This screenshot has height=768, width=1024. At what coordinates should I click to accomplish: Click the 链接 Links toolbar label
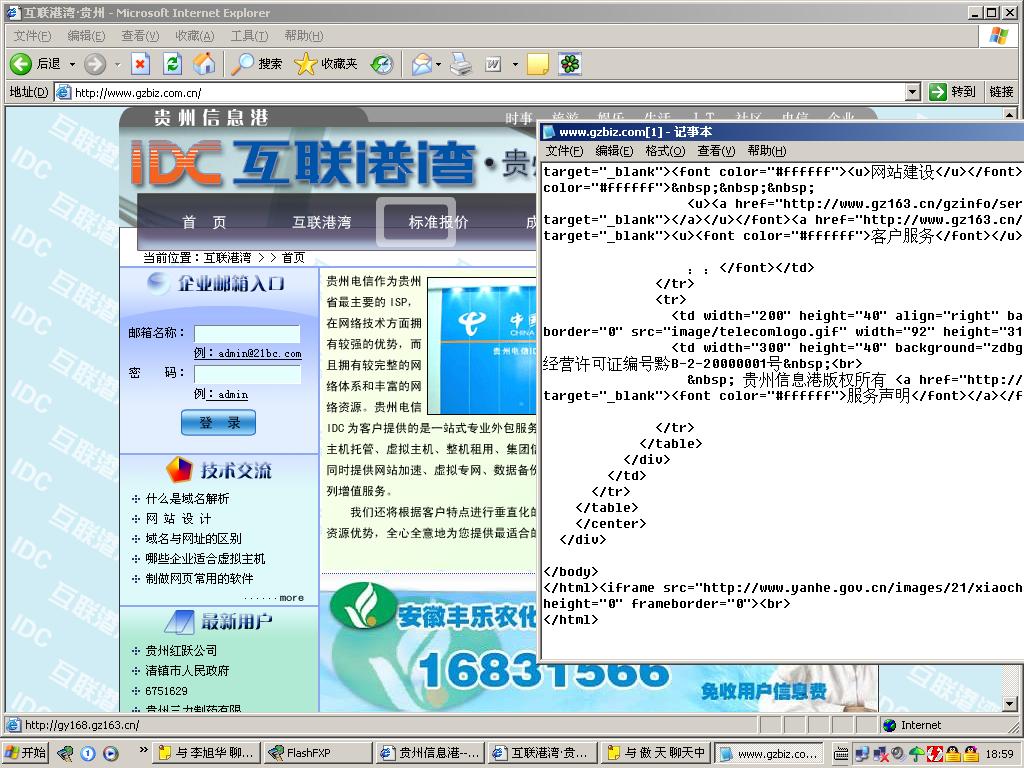1001,92
